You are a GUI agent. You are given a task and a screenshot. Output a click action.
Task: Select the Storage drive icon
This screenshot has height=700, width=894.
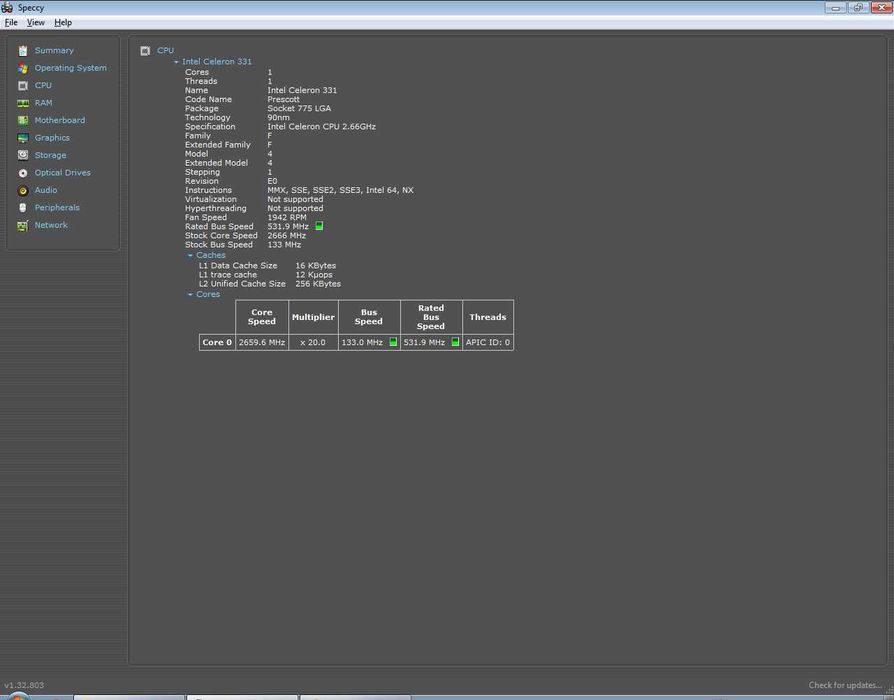click(23, 155)
